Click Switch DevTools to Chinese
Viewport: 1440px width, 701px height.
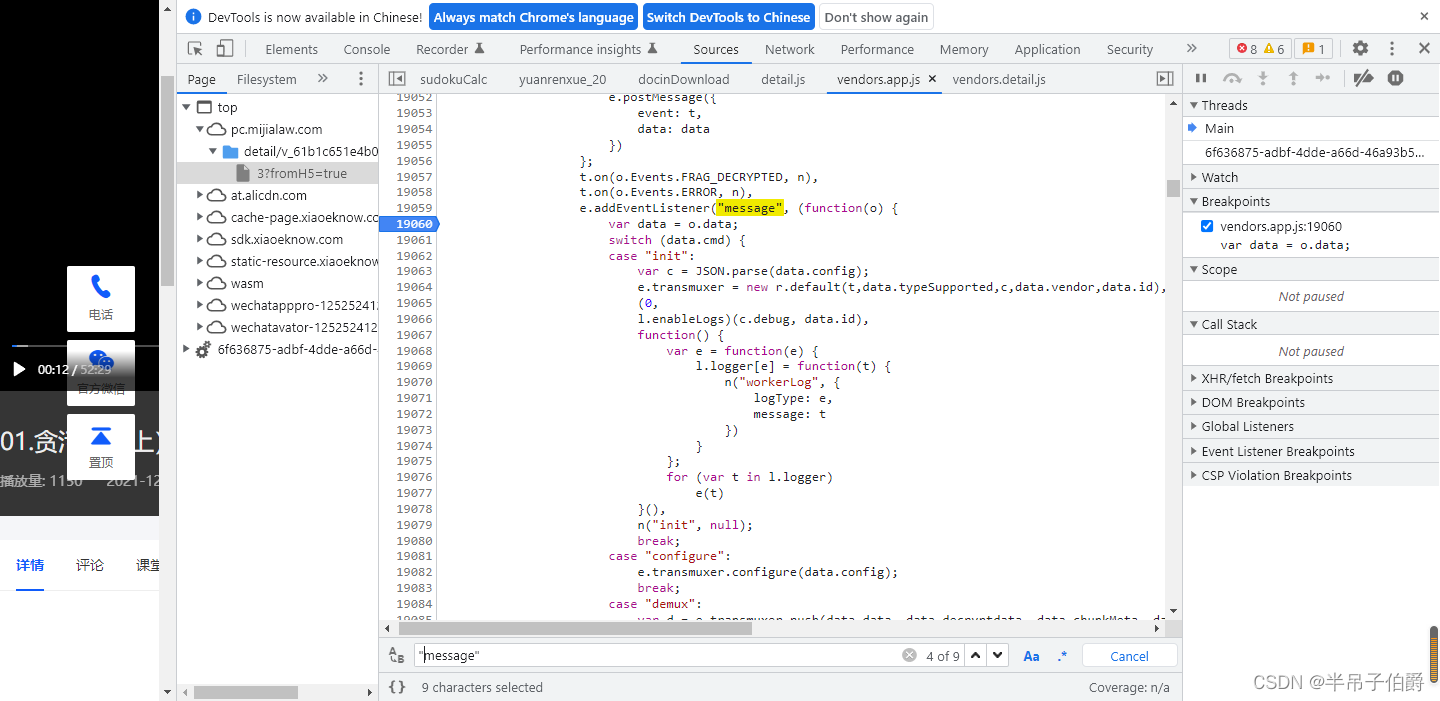(728, 17)
